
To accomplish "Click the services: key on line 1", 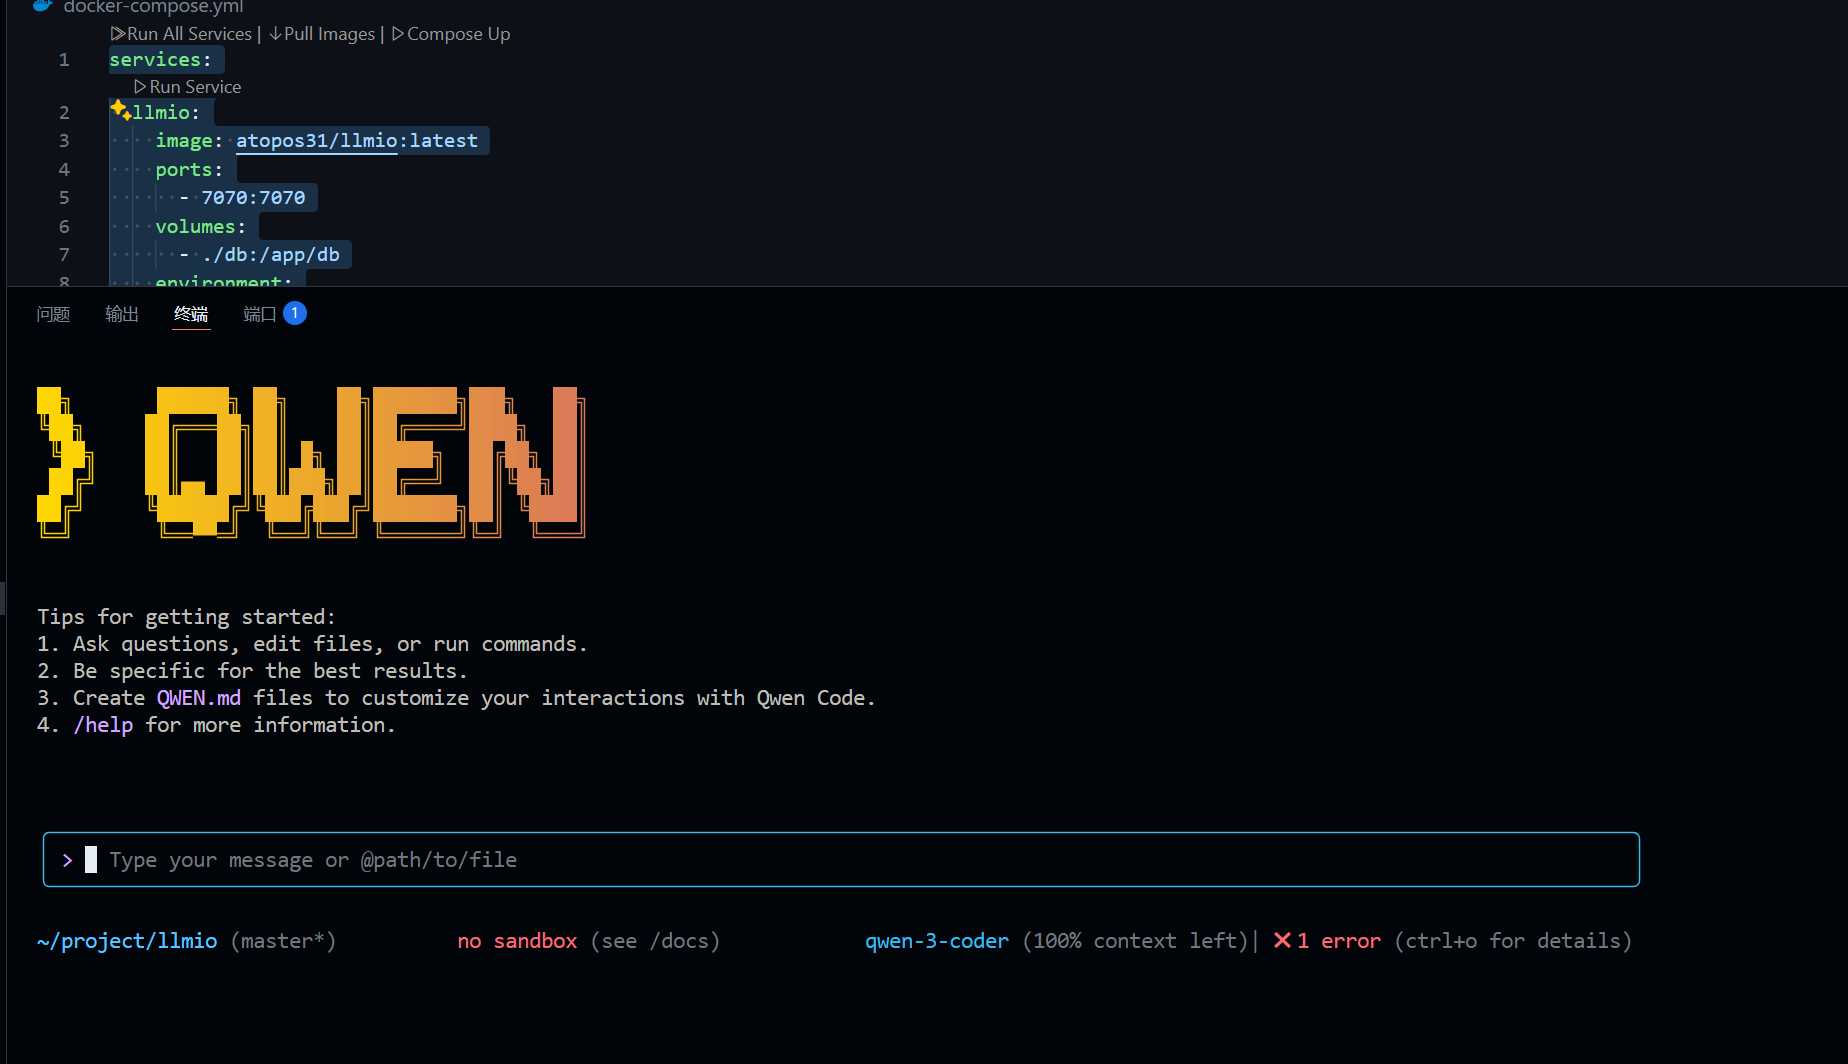I will (x=160, y=60).
